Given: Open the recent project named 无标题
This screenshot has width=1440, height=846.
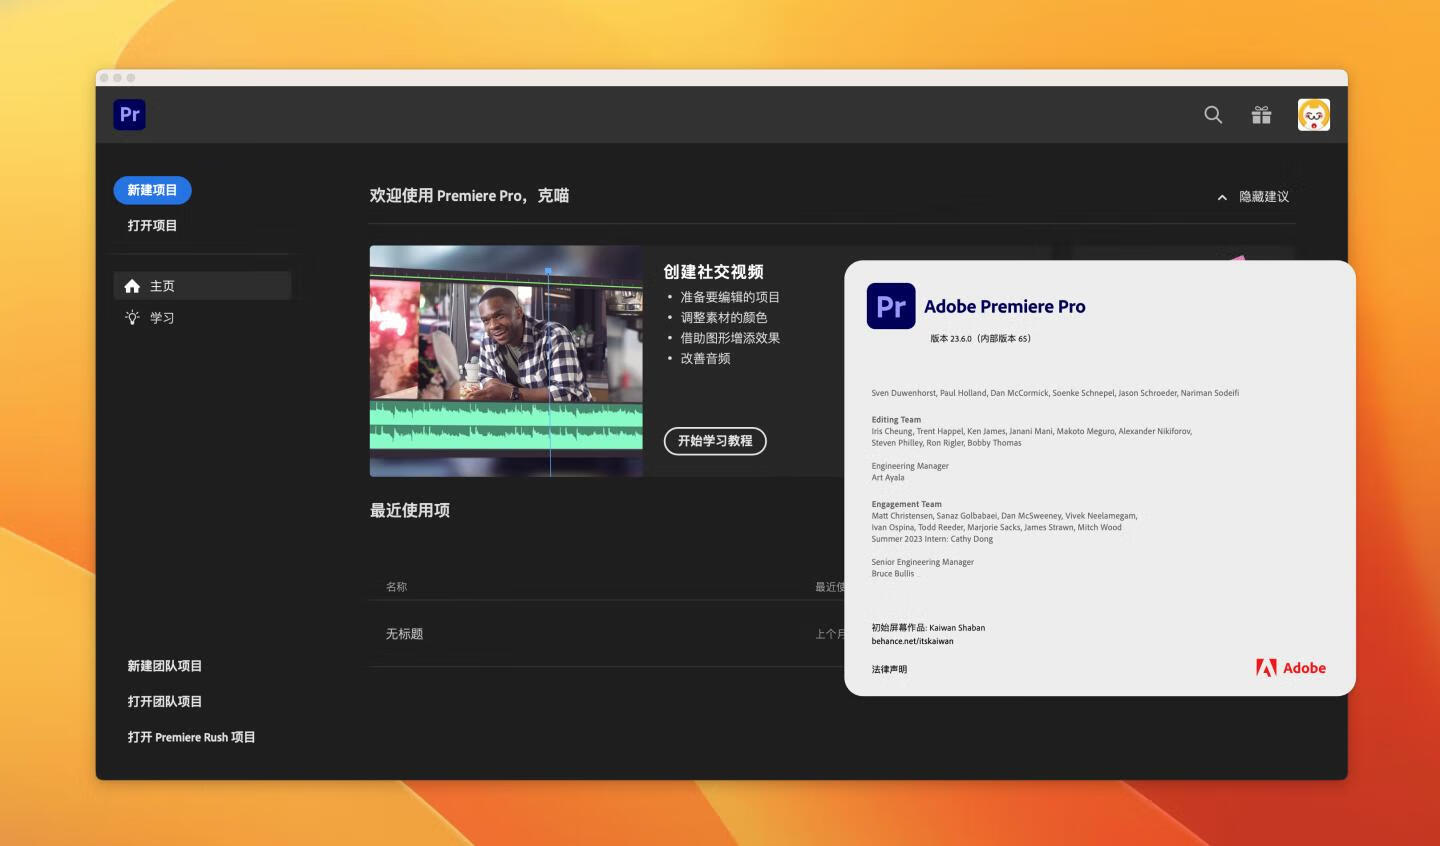Looking at the screenshot, I should [404, 633].
